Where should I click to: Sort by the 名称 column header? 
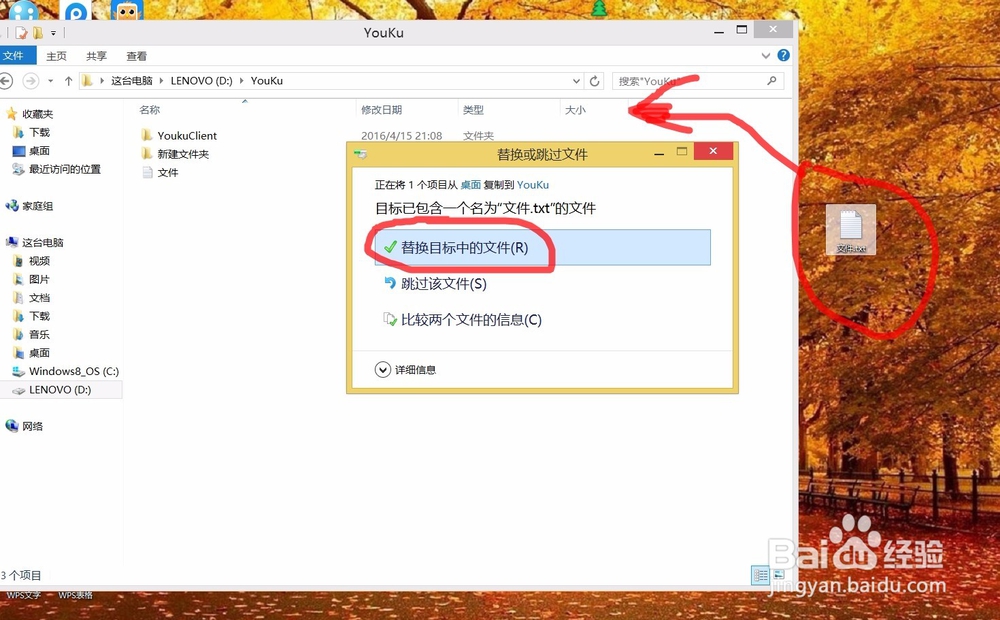[150, 110]
